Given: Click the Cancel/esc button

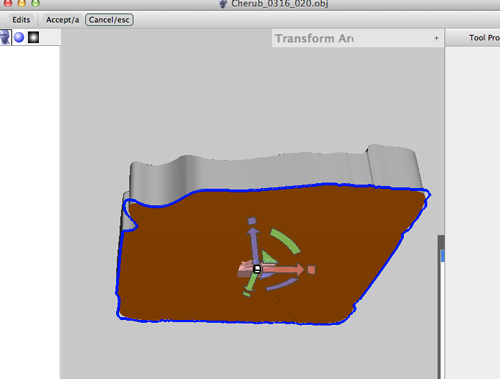Looking at the screenshot, I should (x=109, y=20).
